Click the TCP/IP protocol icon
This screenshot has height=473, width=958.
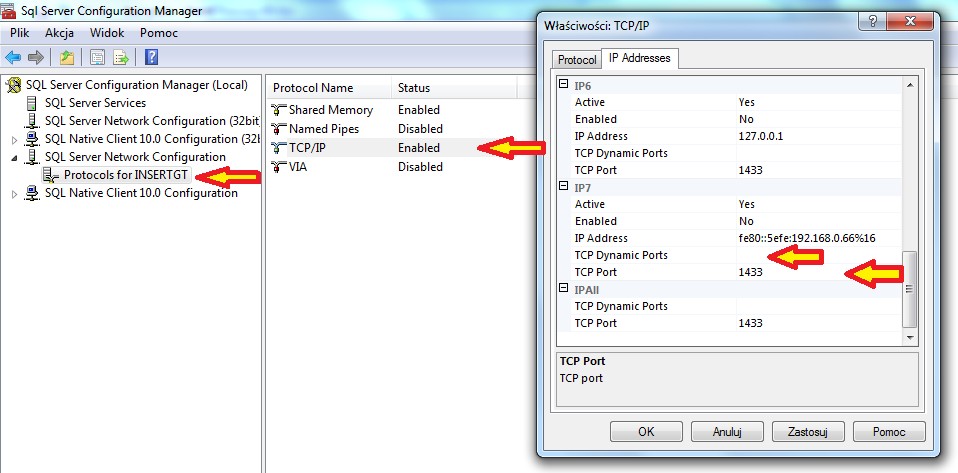tap(279, 148)
